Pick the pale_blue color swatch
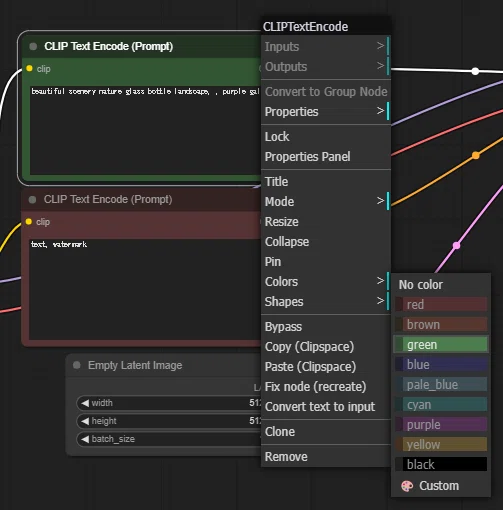 441,384
